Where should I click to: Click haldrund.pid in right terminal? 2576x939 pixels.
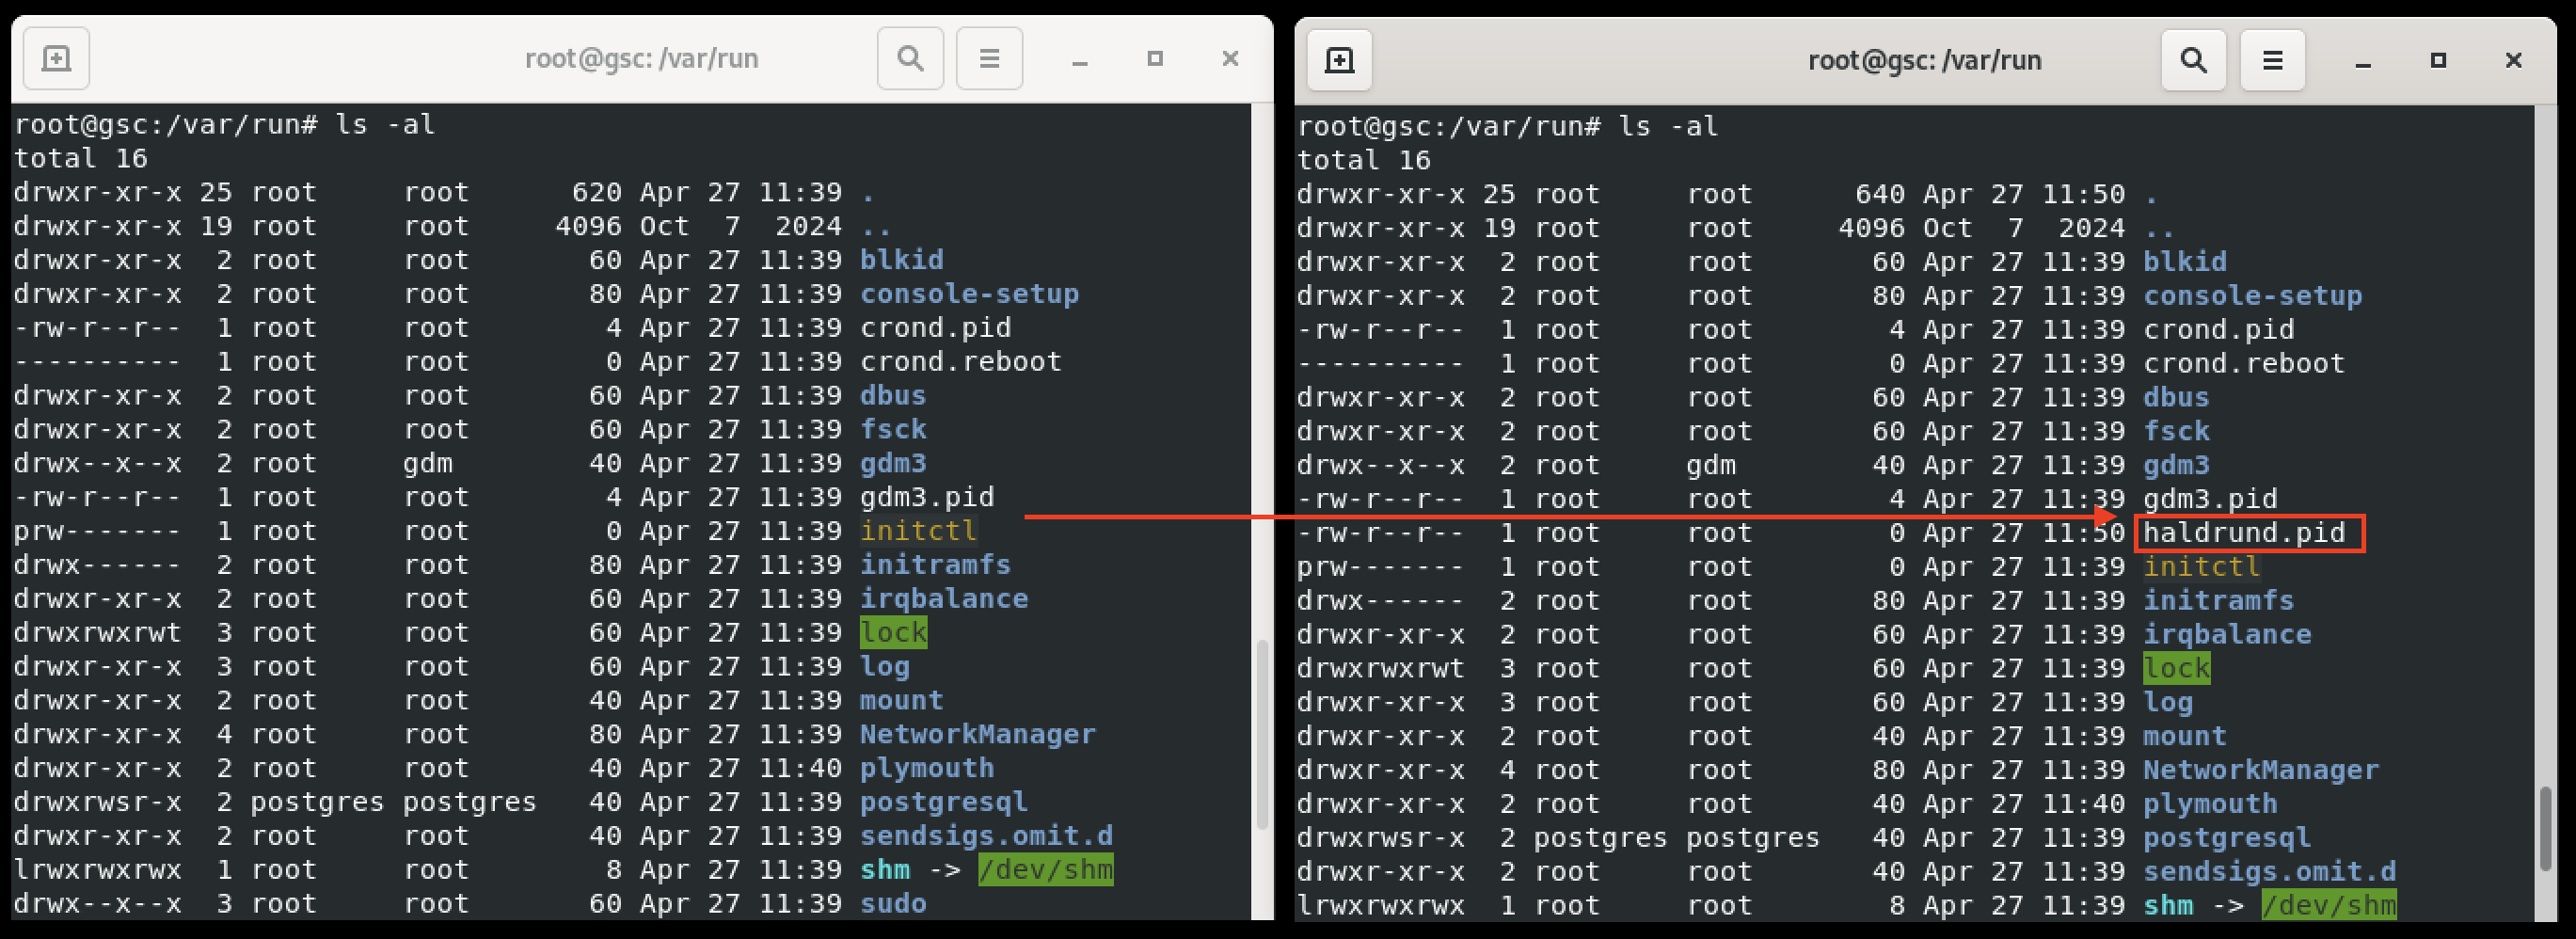tap(2244, 533)
